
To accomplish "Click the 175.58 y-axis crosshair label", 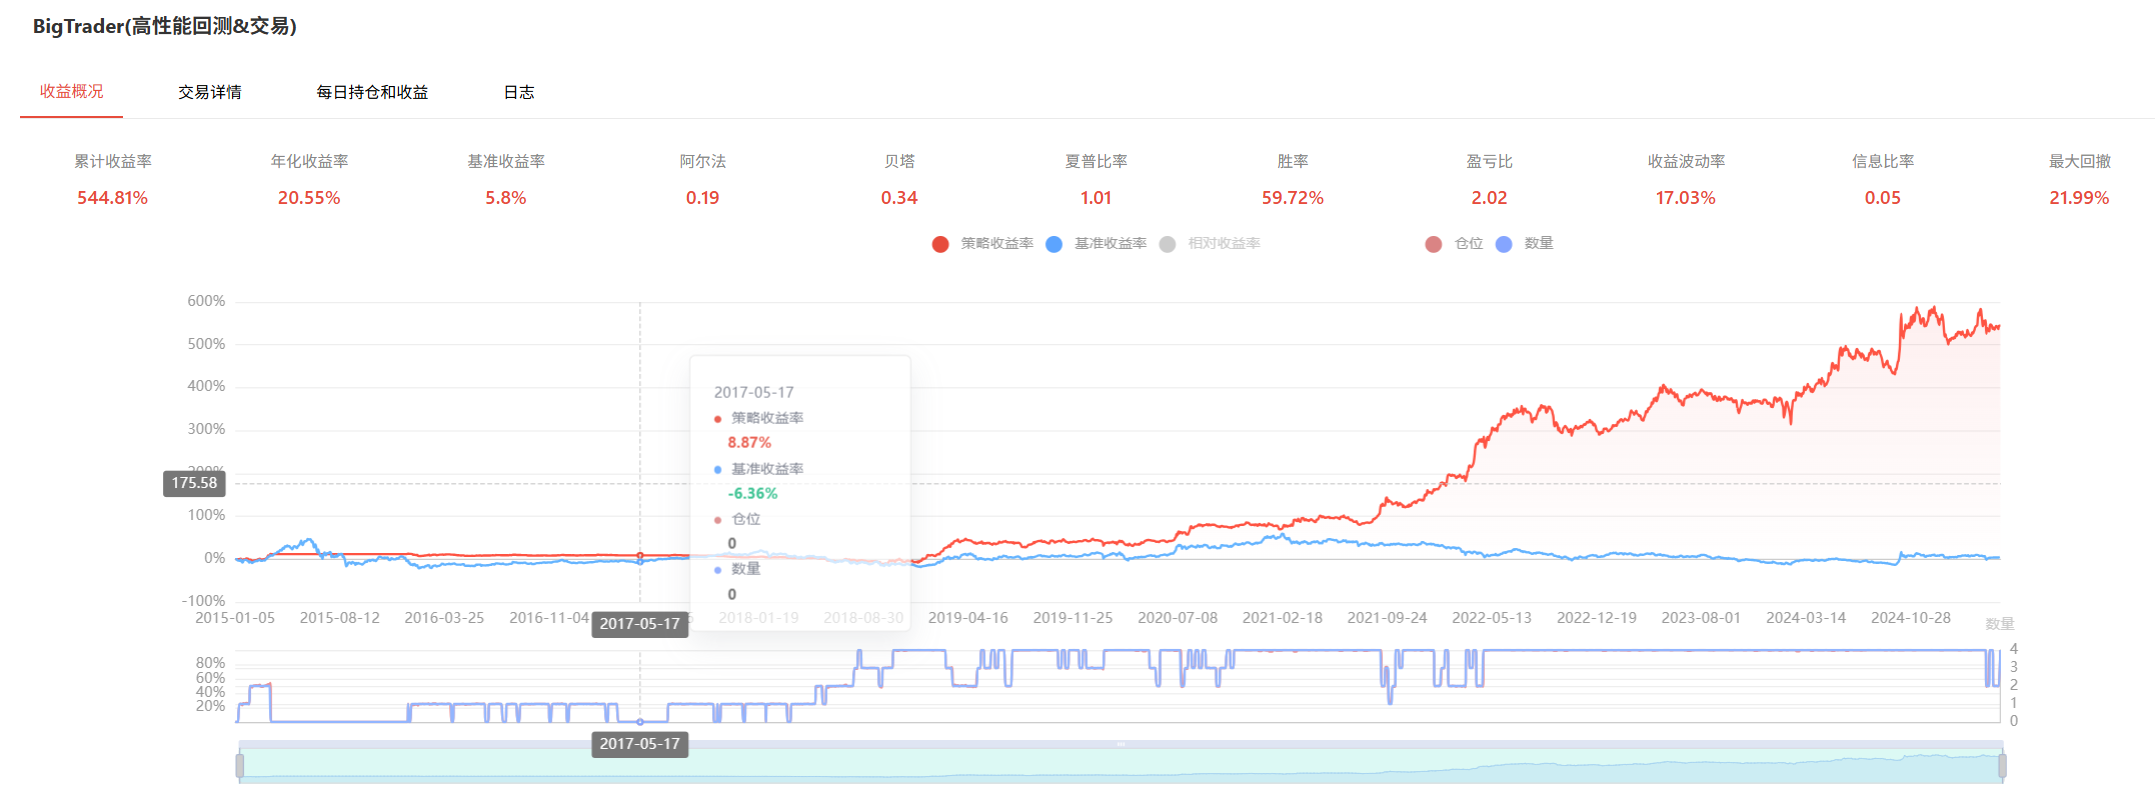I will (x=194, y=483).
